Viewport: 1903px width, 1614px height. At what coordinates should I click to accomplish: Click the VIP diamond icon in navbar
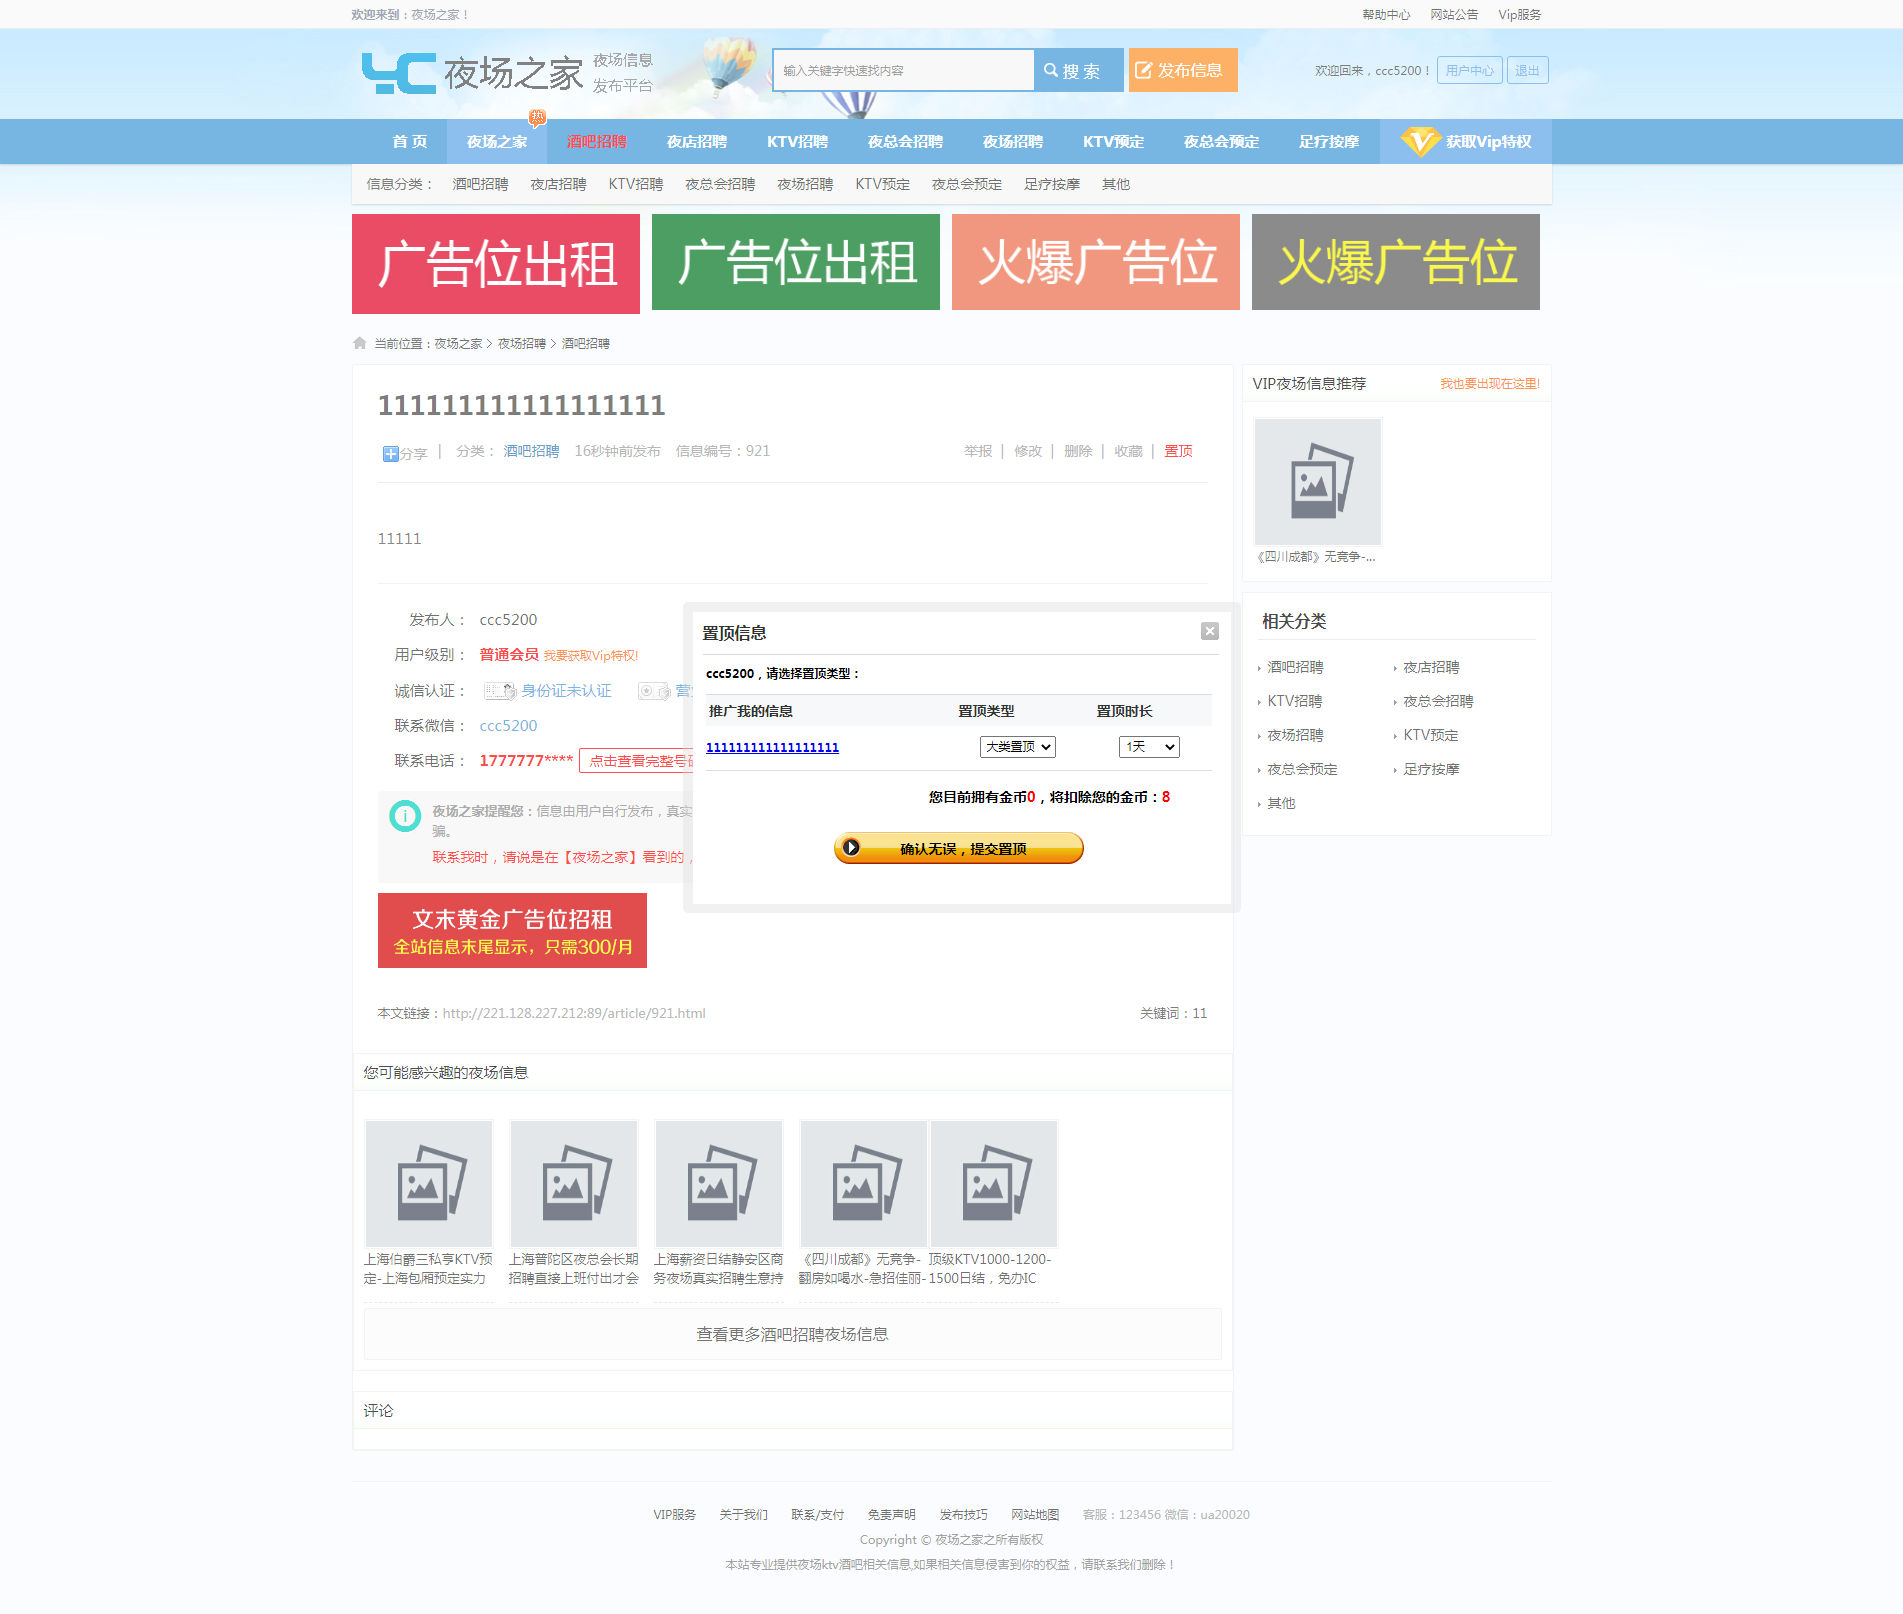tap(1419, 141)
